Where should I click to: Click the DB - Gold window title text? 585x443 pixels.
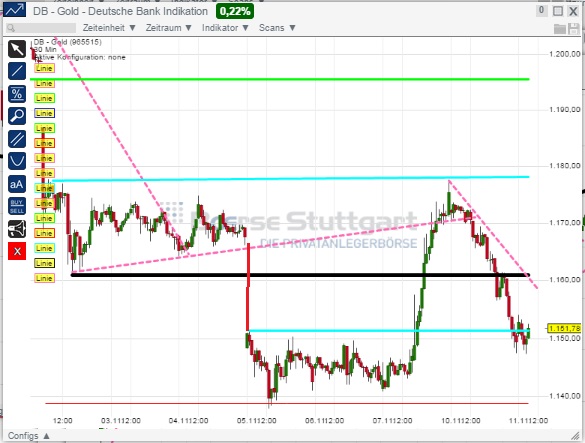pyautogui.click(x=120, y=11)
